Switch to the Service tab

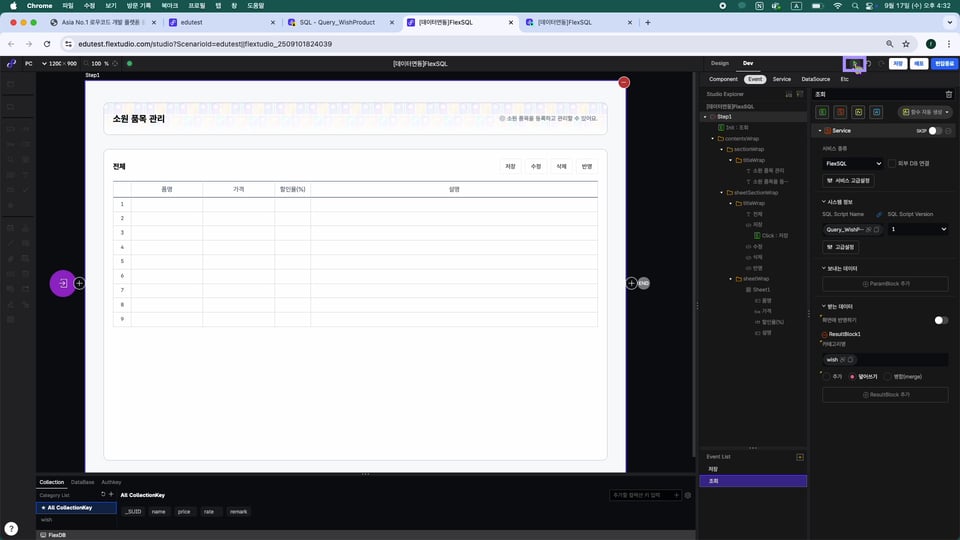781,79
